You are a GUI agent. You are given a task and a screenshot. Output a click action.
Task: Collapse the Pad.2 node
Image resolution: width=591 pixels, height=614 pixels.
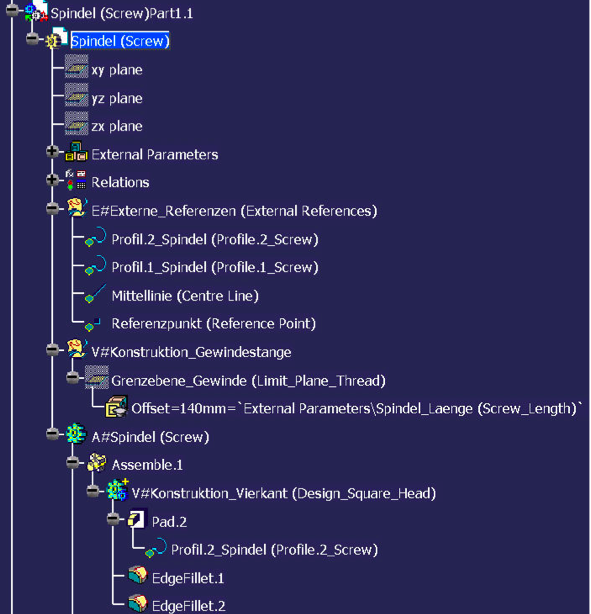coord(113,519)
